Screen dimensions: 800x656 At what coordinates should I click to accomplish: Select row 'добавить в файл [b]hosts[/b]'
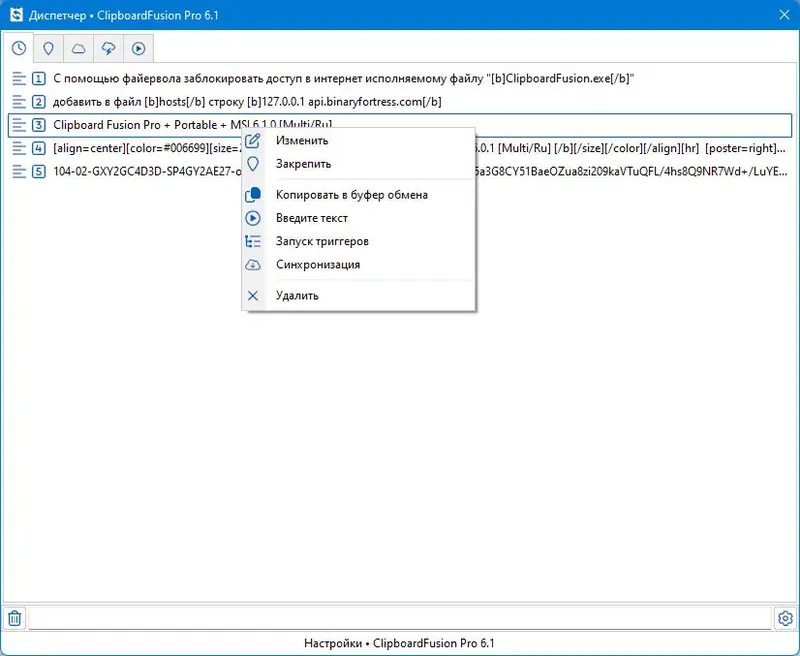click(x=400, y=102)
